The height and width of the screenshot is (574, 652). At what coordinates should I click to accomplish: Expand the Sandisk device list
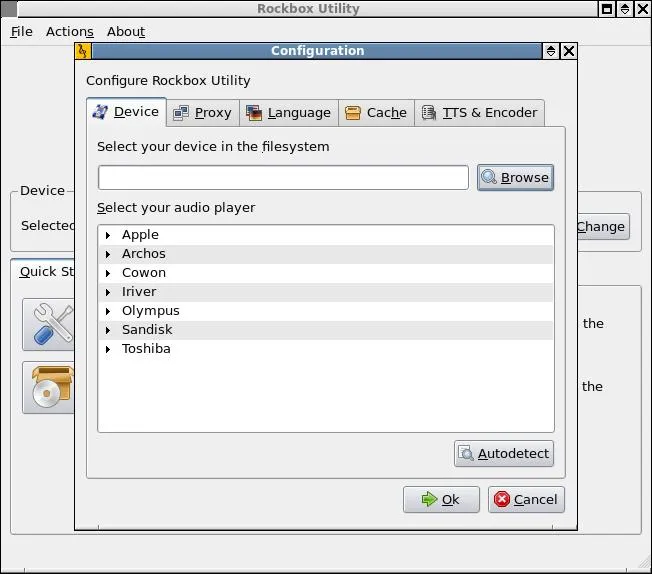click(x=108, y=330)
